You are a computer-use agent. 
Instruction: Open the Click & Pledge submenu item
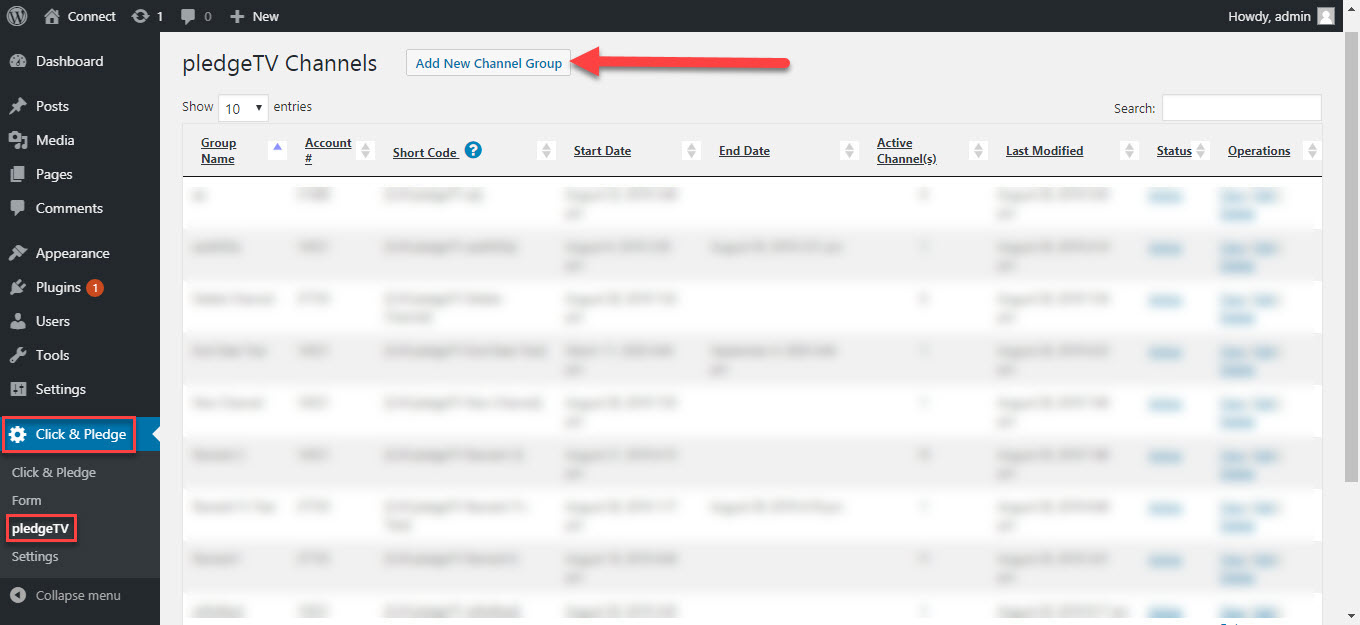(x=54, y=472)
